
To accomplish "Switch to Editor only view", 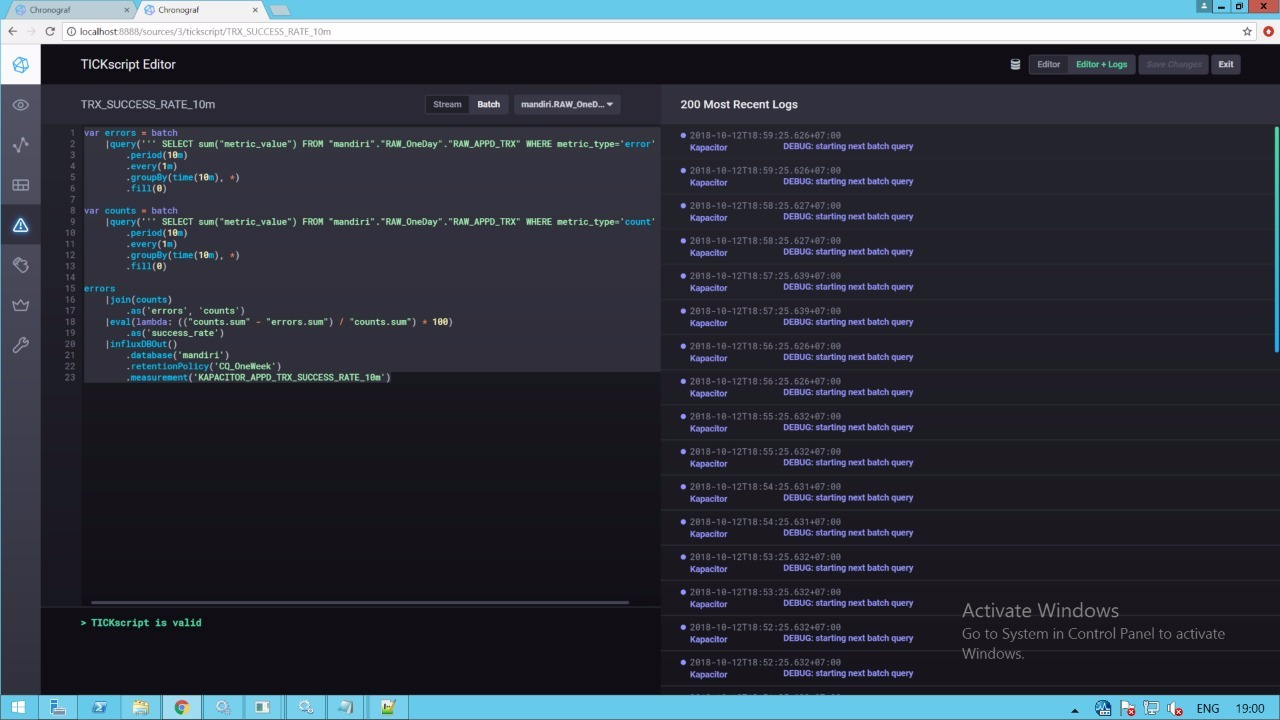I will click(x=1048, y=64).
